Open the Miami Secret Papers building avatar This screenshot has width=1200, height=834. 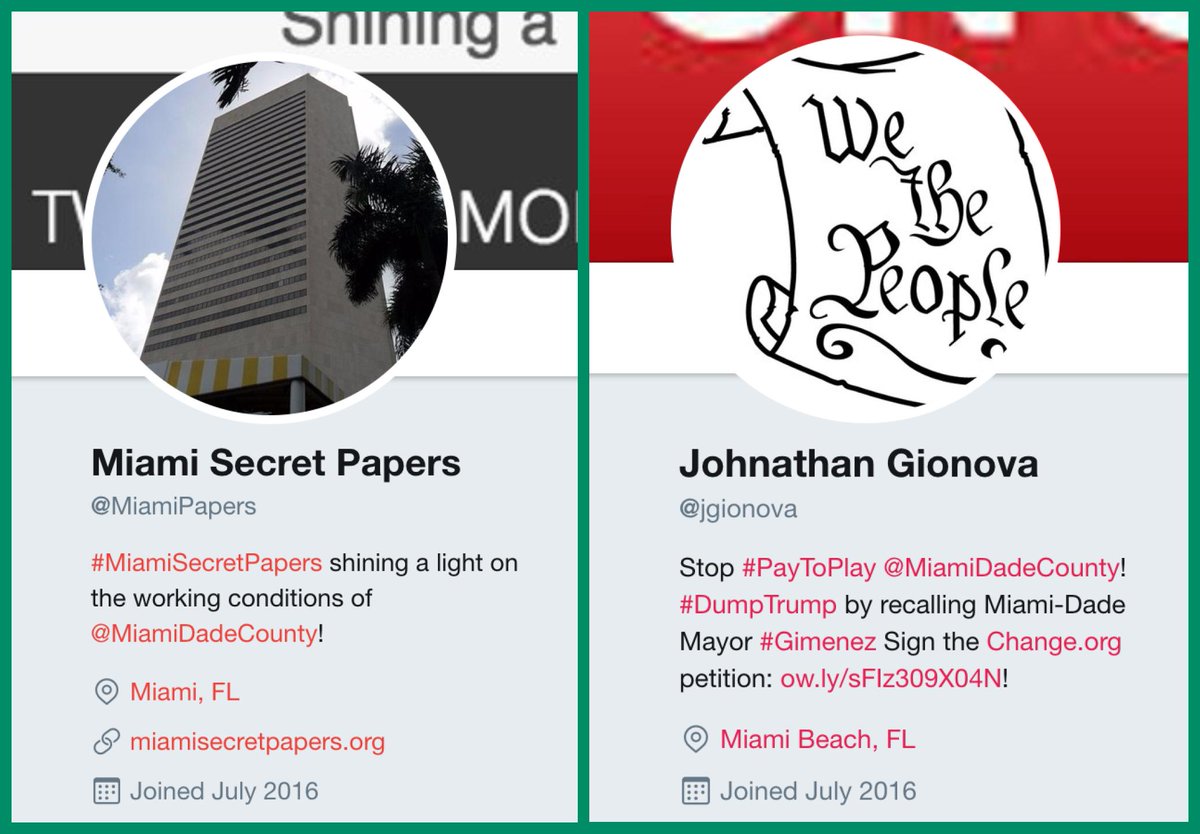(269, 236)
